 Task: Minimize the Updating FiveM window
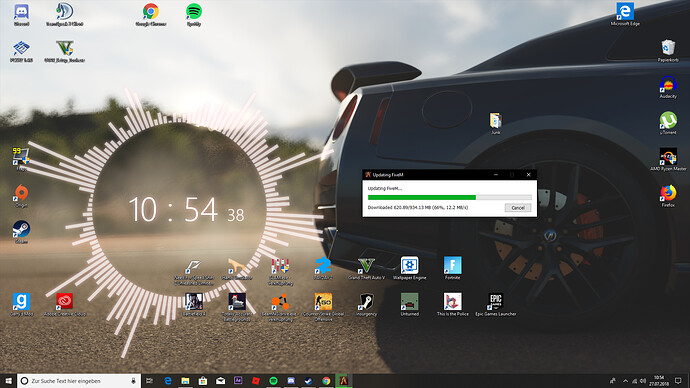[496, 175]
